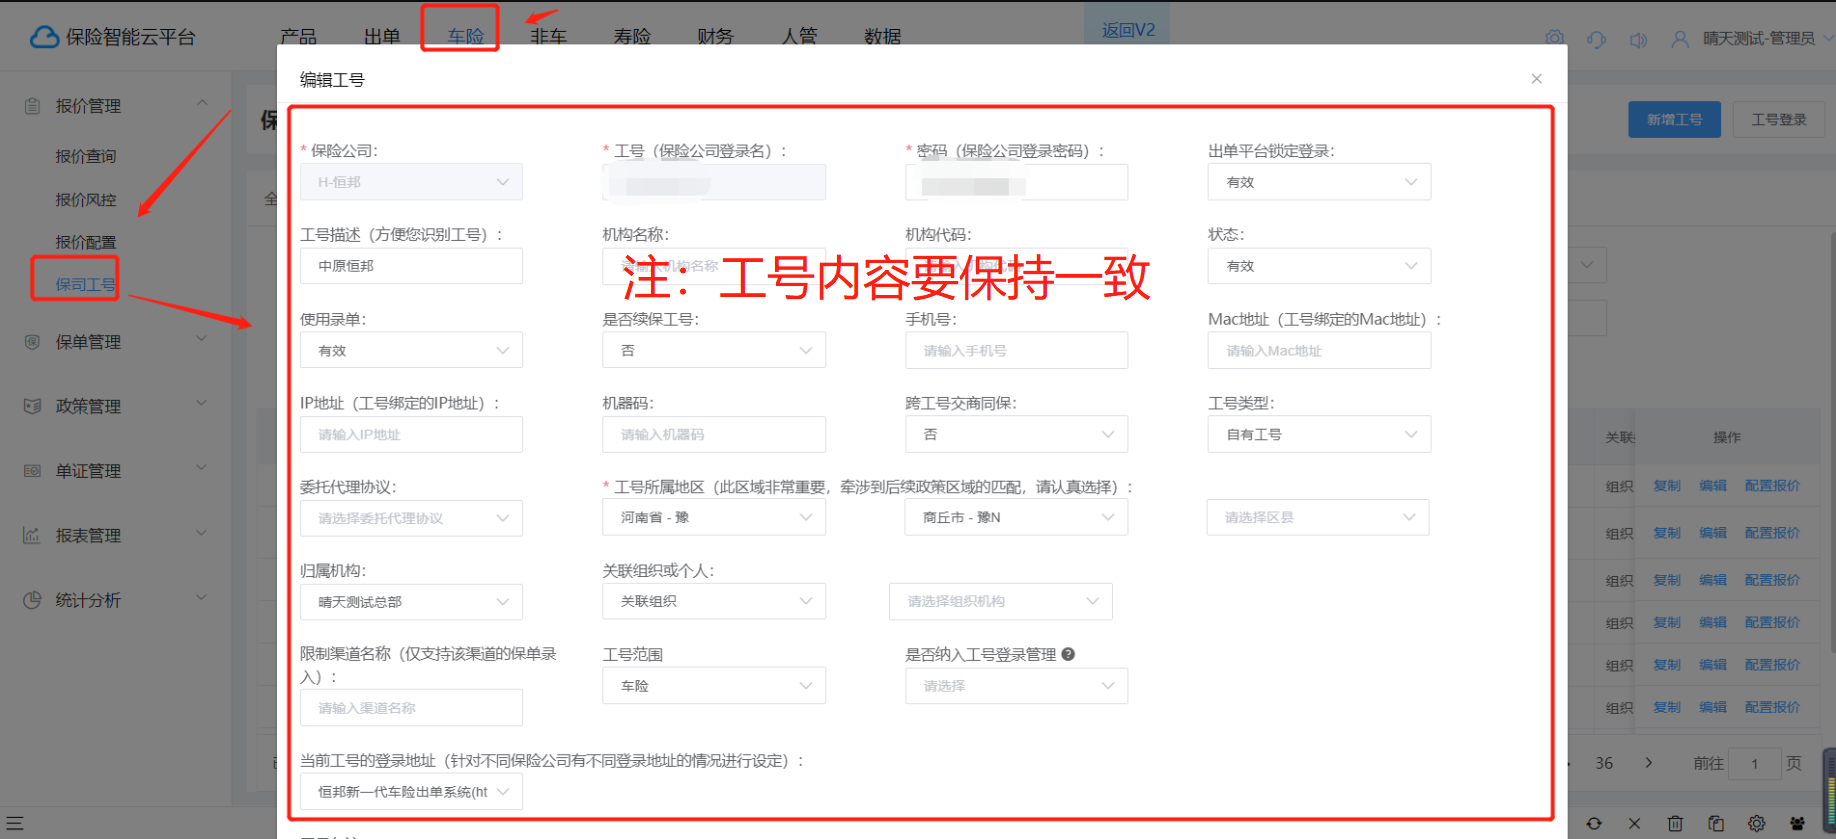Screen dimensions: 1836x839
Task: Open 报价配置 in the sidebar
Action: (86, 243)
